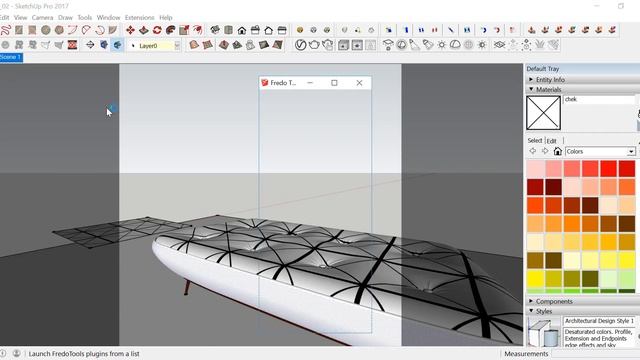Select the Polygon drawing tool
640x360 pixels.
[x=59, y=30]
